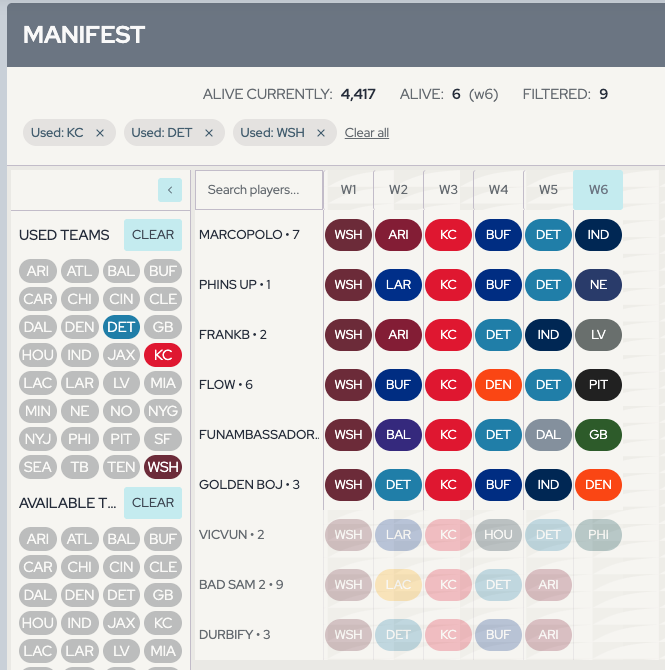Collapse the filter sidebar with the chevron
Image resolution: width=665 pixels, height=670 pixels.
tap(170, 190)
